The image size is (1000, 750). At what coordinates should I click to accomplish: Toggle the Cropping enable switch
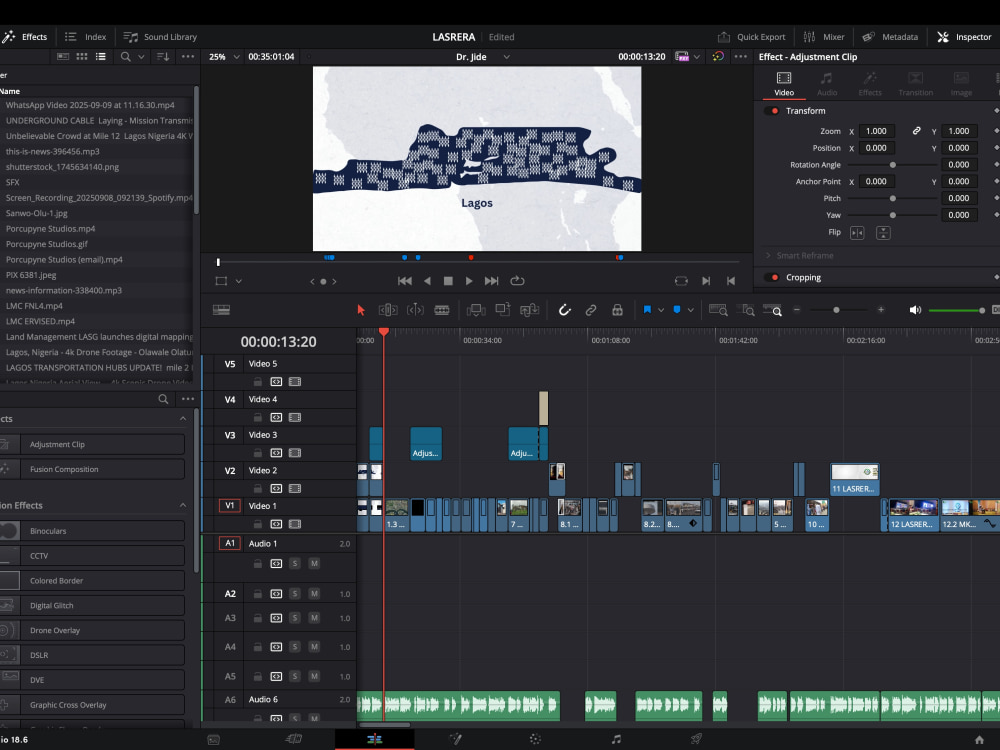click(772, 277)
